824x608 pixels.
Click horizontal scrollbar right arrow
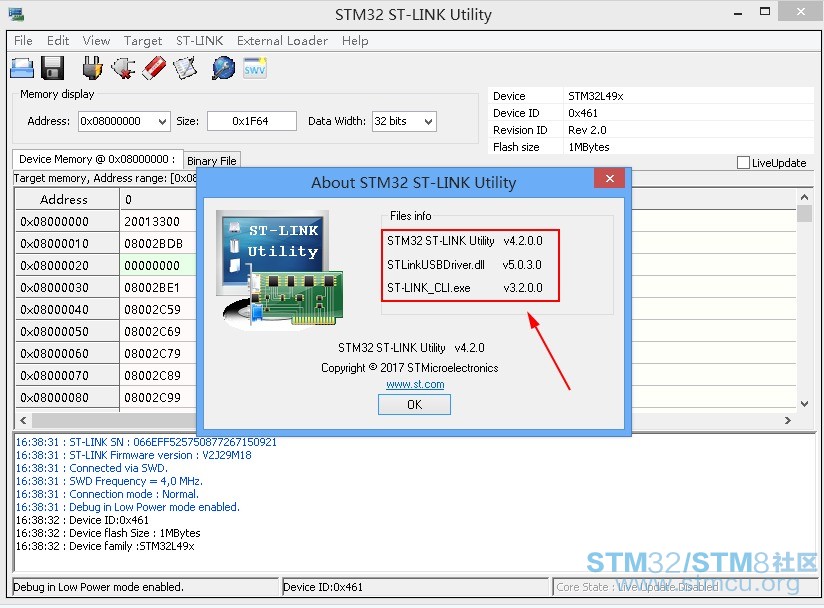click(787, 420)
